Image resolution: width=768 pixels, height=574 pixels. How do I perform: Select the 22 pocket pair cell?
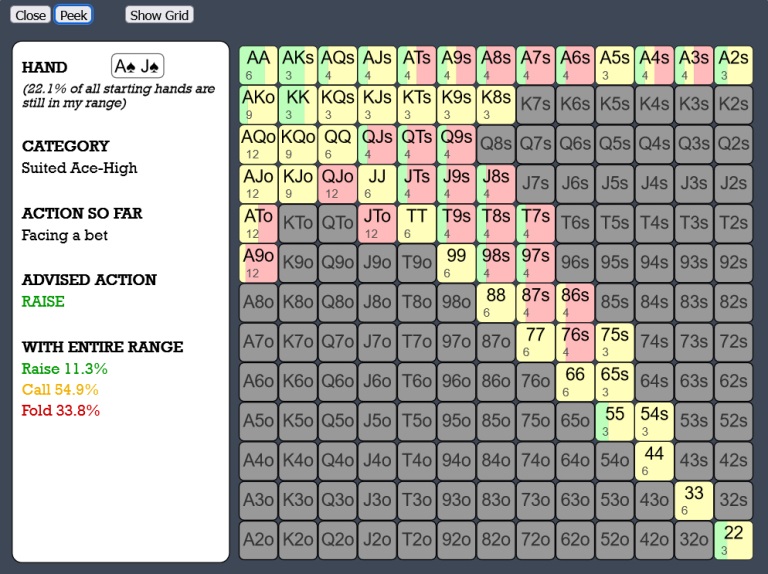click(x=733, y=540)
